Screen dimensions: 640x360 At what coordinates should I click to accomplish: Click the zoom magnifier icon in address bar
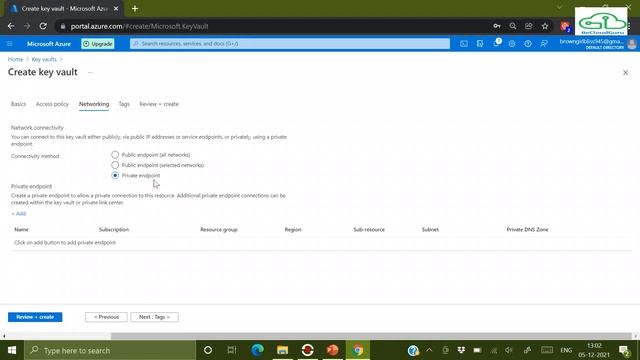[513, 26]
